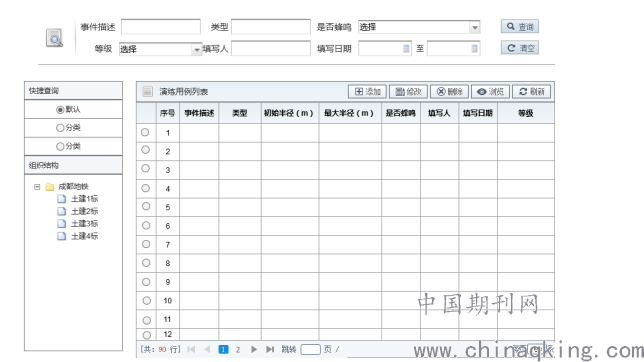Click the 刷新 refresh button
The width and height of the screenshot is (644, 362).
point(531,91)
